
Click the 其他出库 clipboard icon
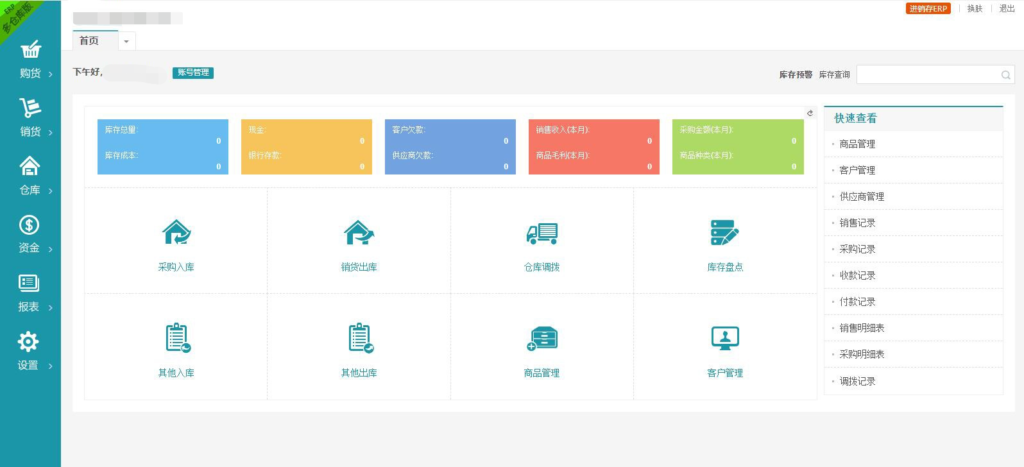(359, 339)
